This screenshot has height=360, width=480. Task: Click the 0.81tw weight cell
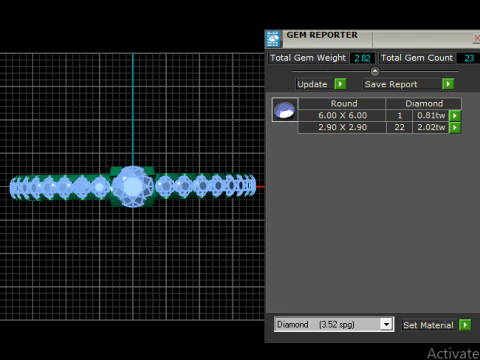(x=431, y=115)
